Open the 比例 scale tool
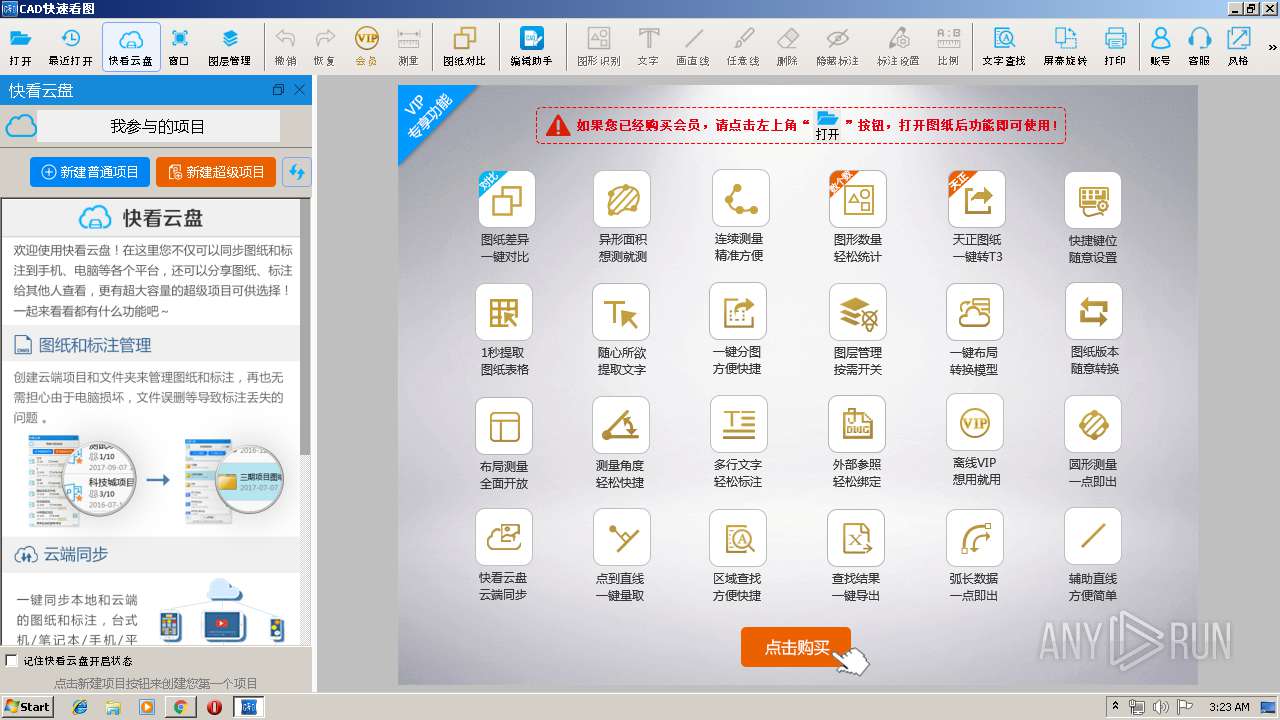 tap(948, 47)
